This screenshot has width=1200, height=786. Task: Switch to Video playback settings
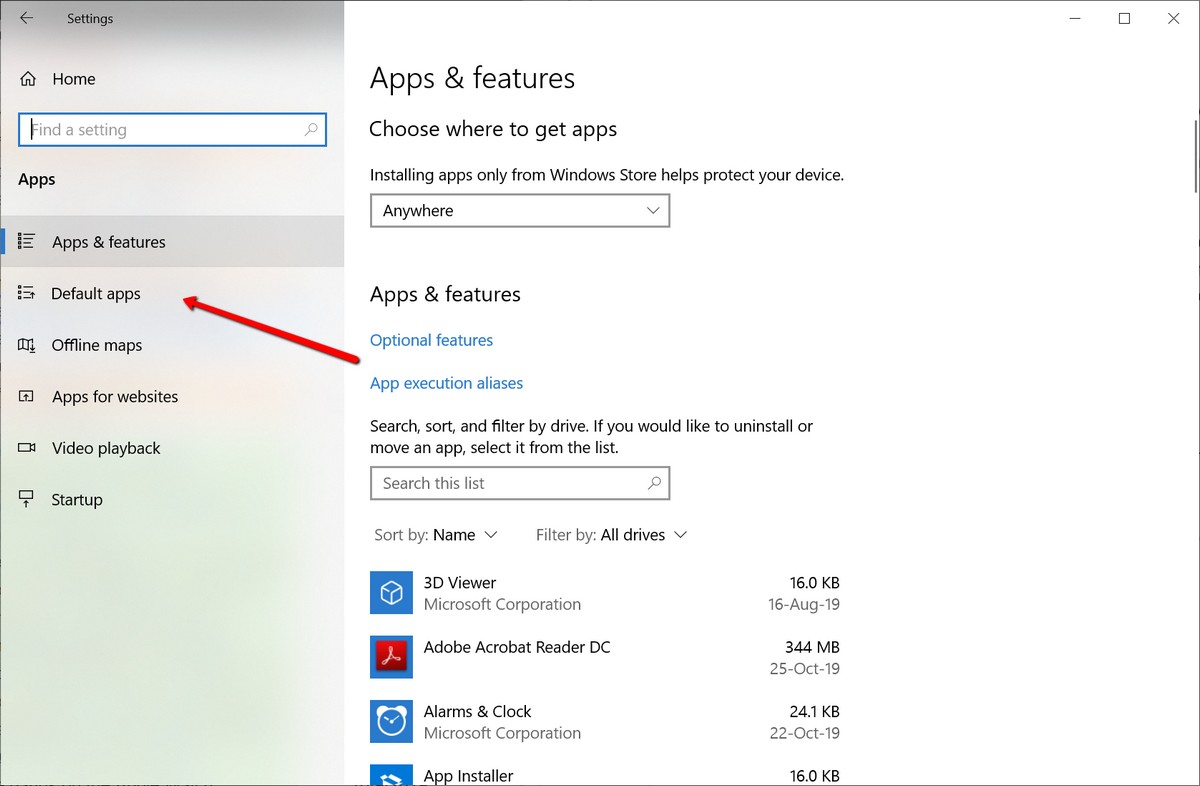coord(106,448)
